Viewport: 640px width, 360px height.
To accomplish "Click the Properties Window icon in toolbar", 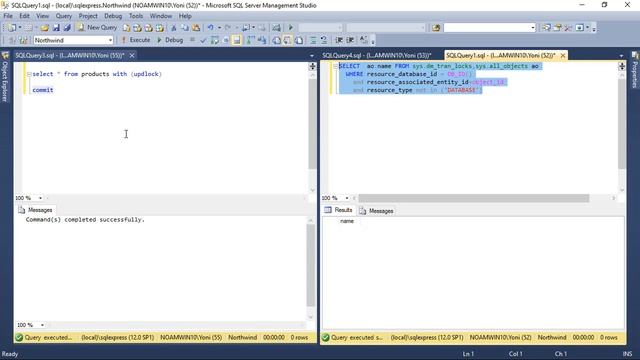I will (557, 28).
